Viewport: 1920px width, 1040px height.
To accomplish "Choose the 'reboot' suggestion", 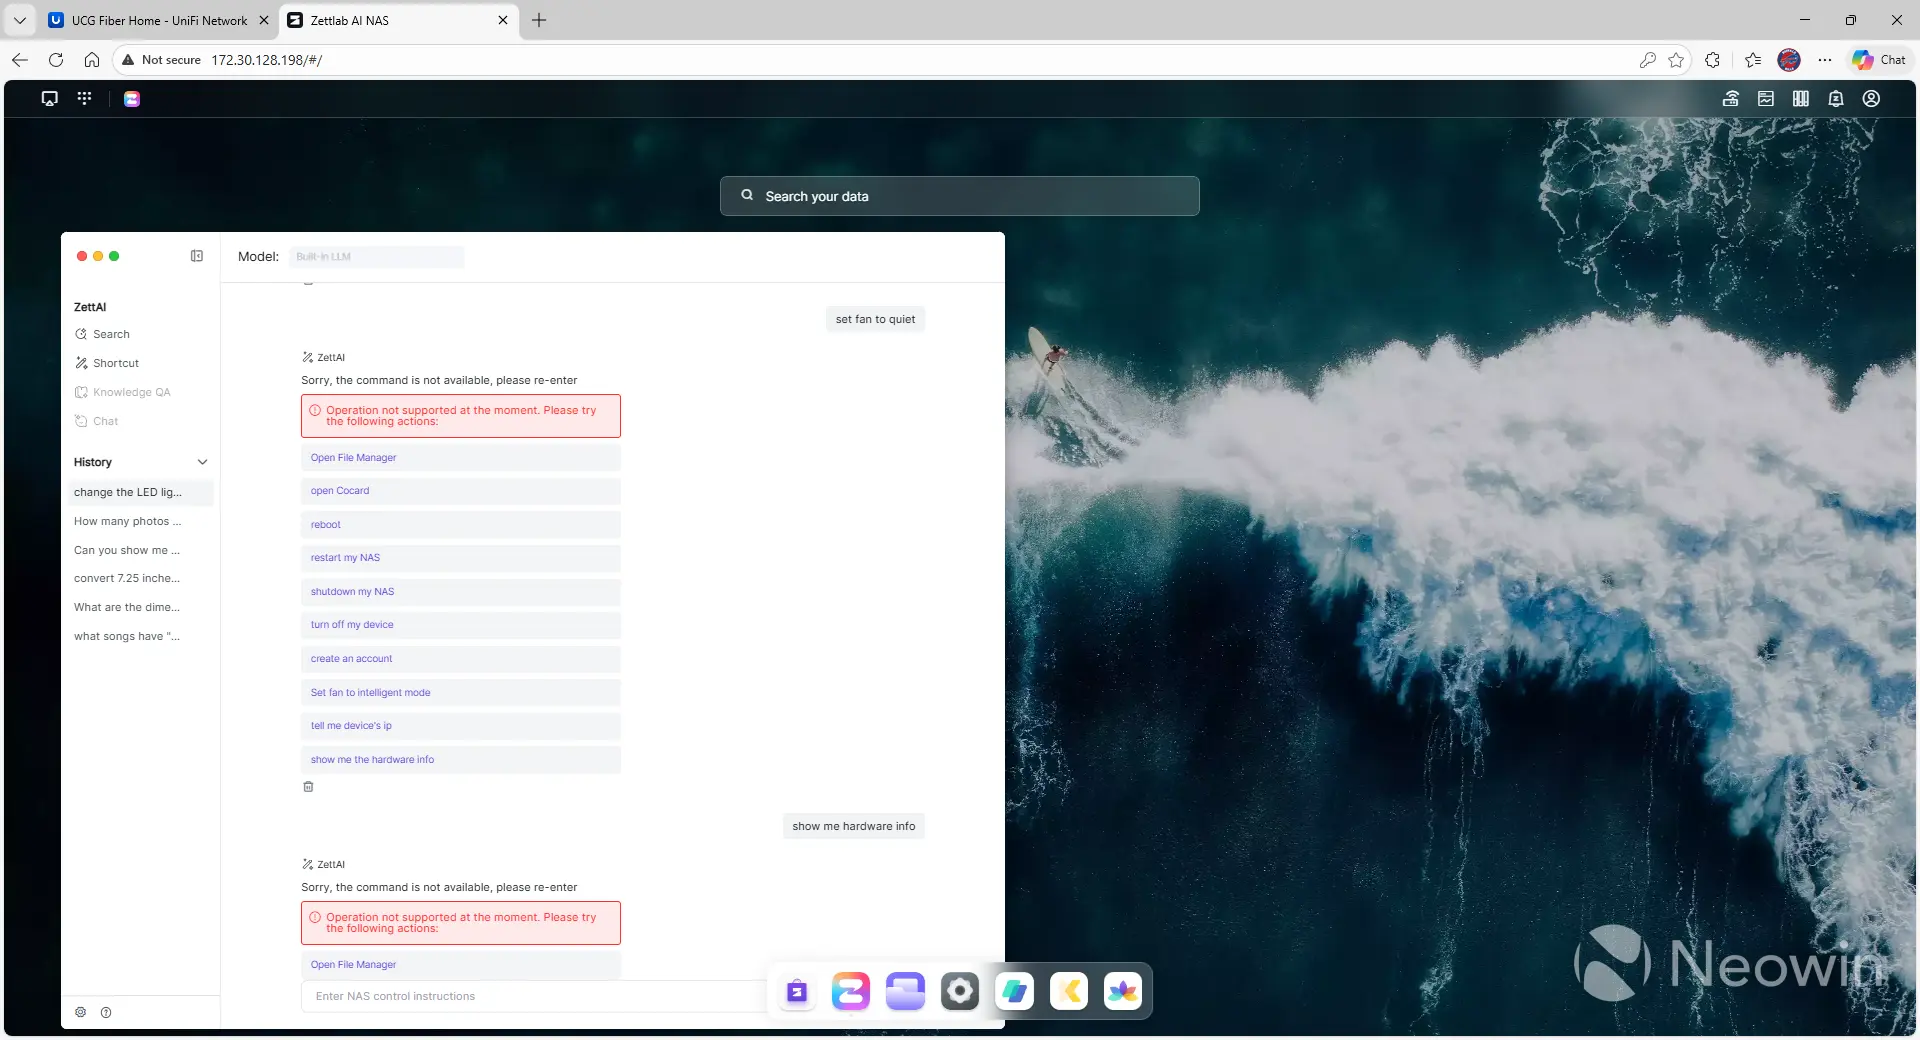I will click(x=461, y=525).
